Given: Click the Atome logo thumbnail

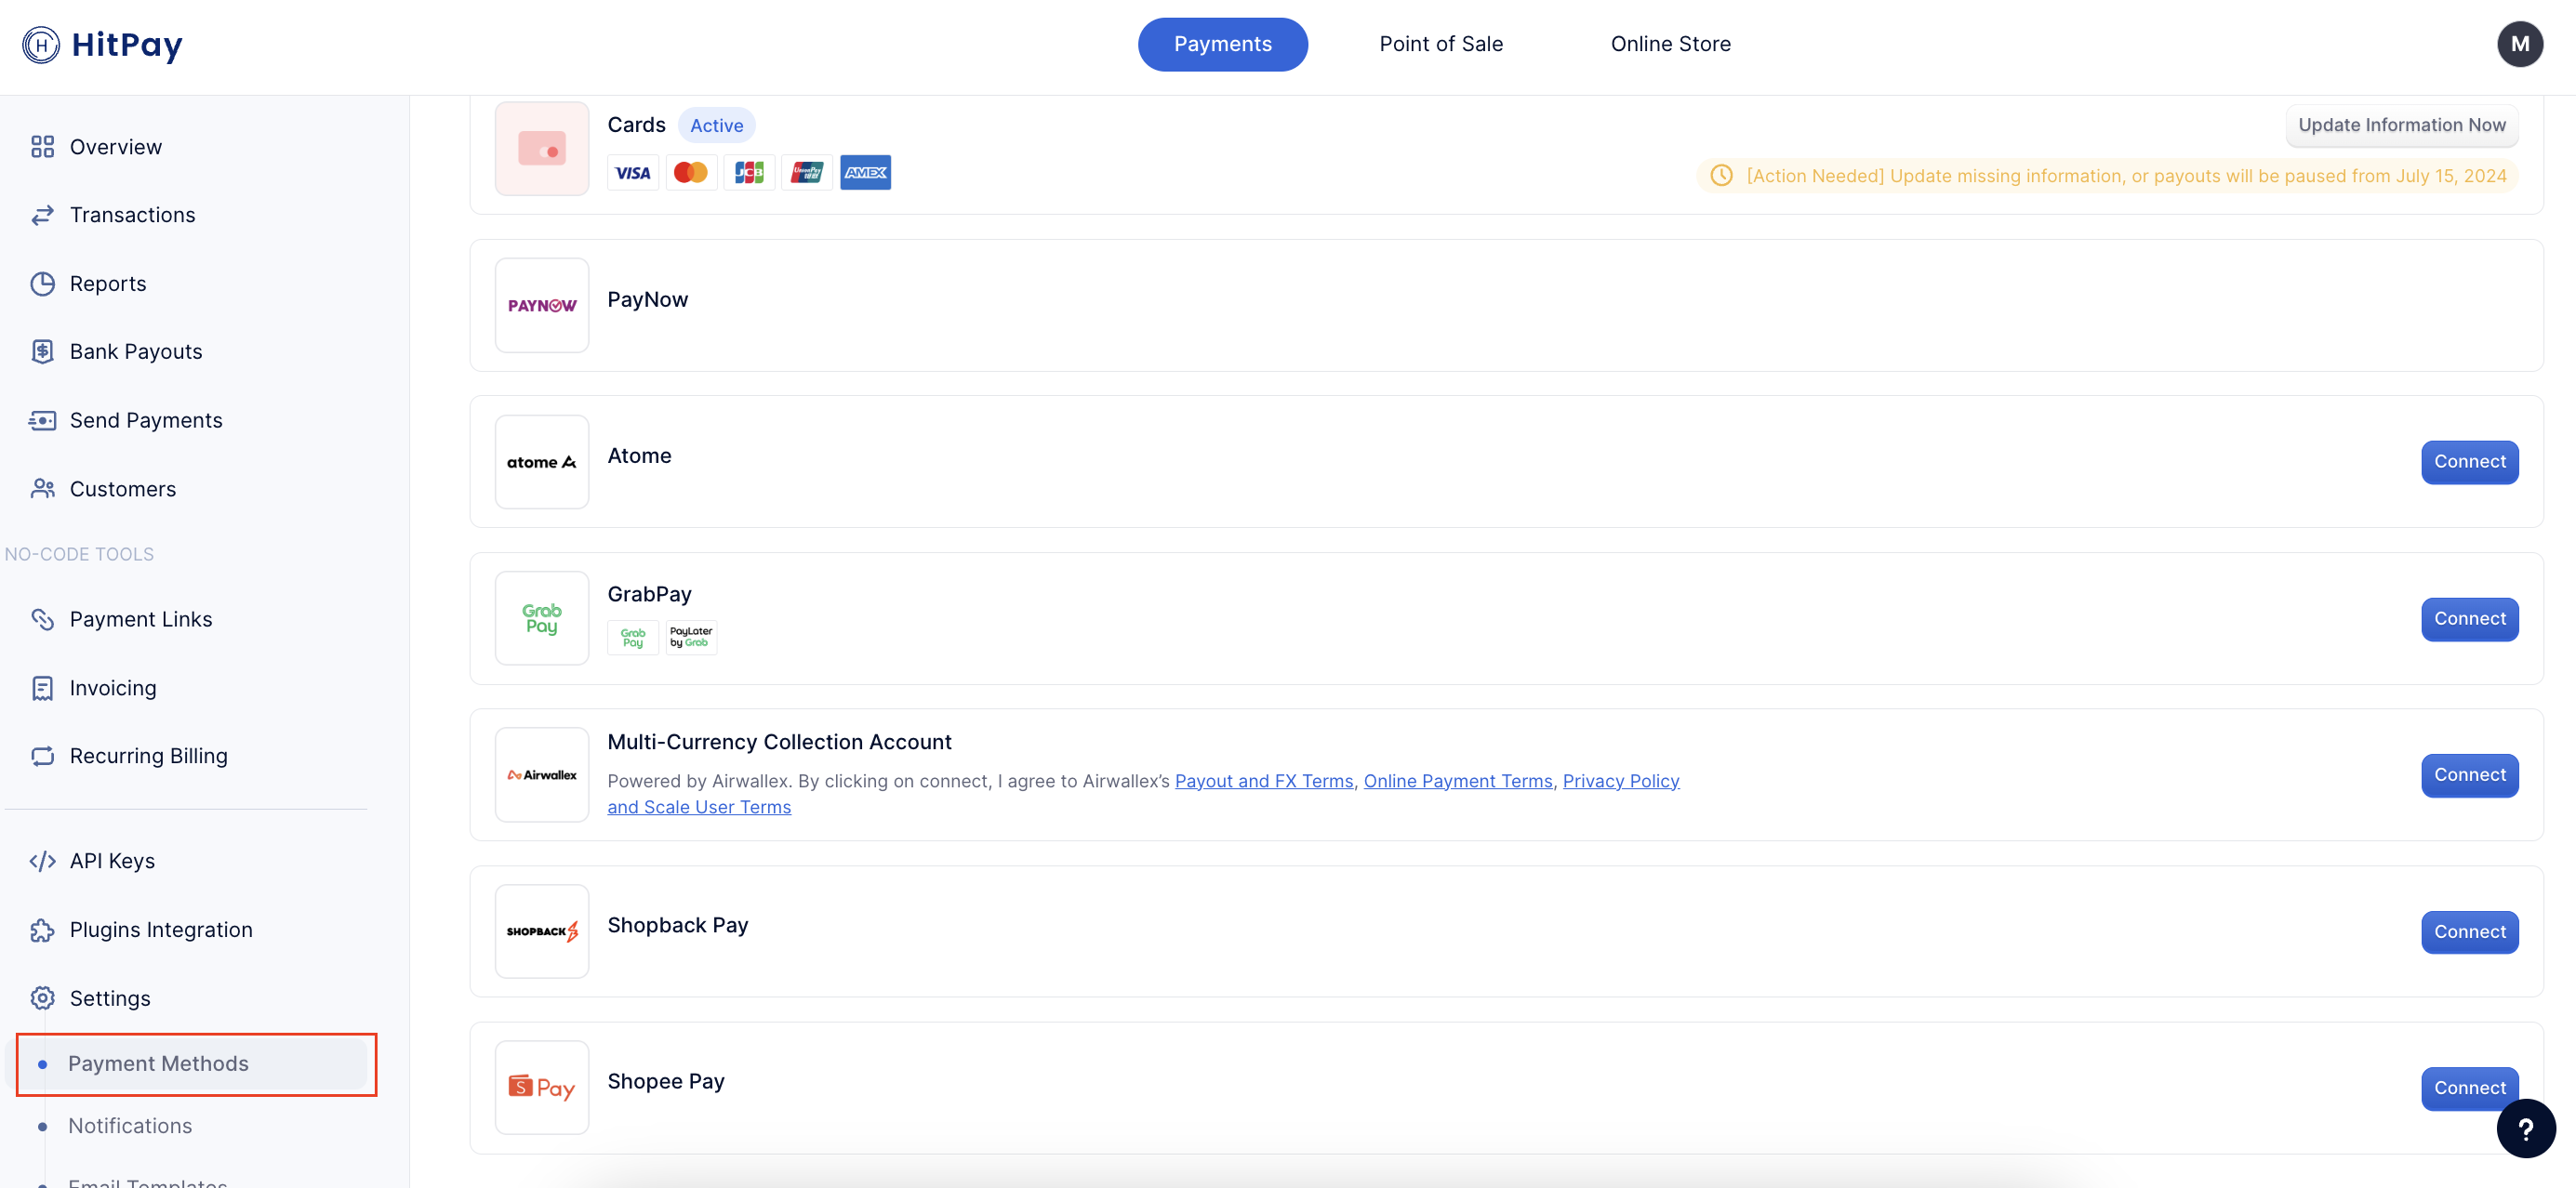Looking at the screenshot, I should coord(542,462).
